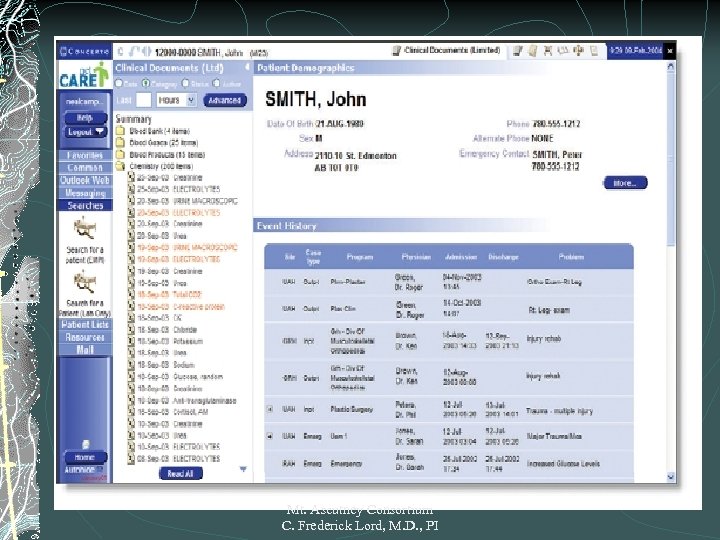Click the back arrow icon before patient ID
This screenshot has width=720, height=540.
click(x=134, y=51)
